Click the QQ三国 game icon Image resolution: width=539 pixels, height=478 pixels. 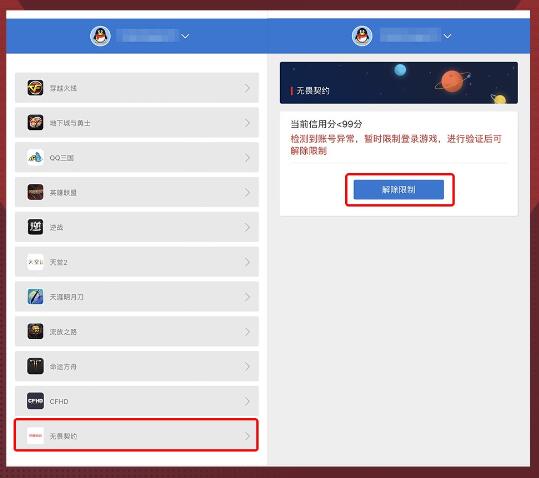pyautogui.click(x=35, y=157)
